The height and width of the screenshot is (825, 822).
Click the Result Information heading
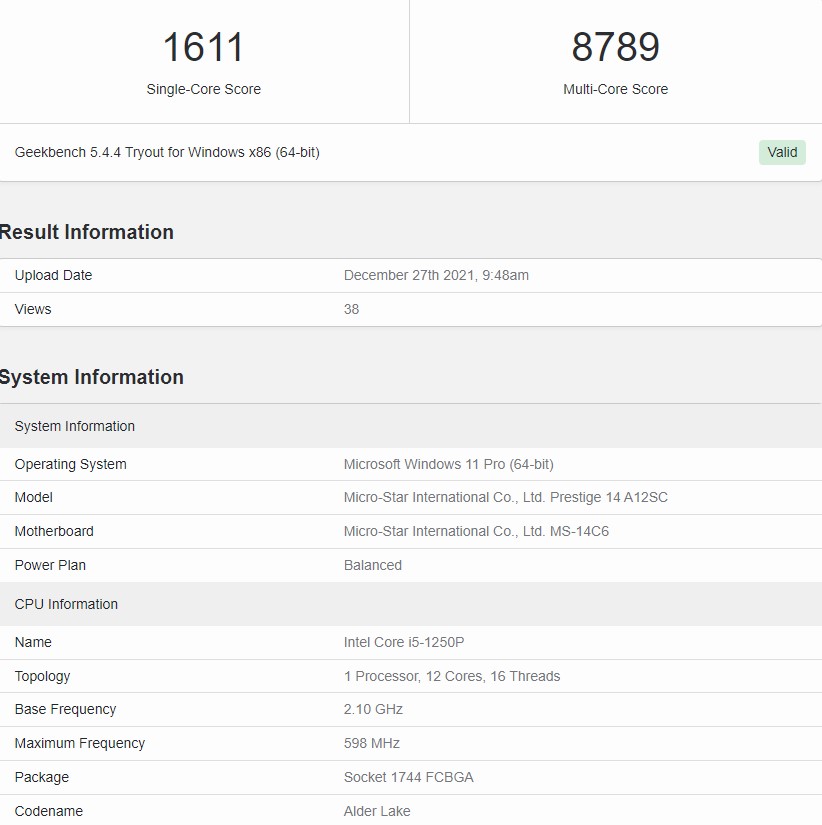(x=86, y=232)
